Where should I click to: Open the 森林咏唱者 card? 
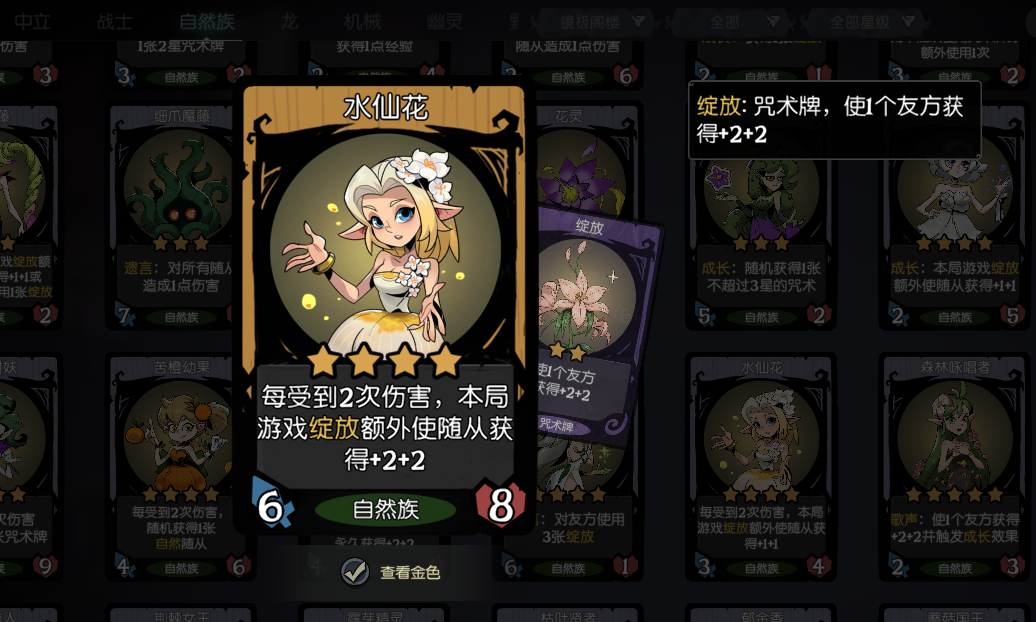pyautogui.click(x=954, y=467)
